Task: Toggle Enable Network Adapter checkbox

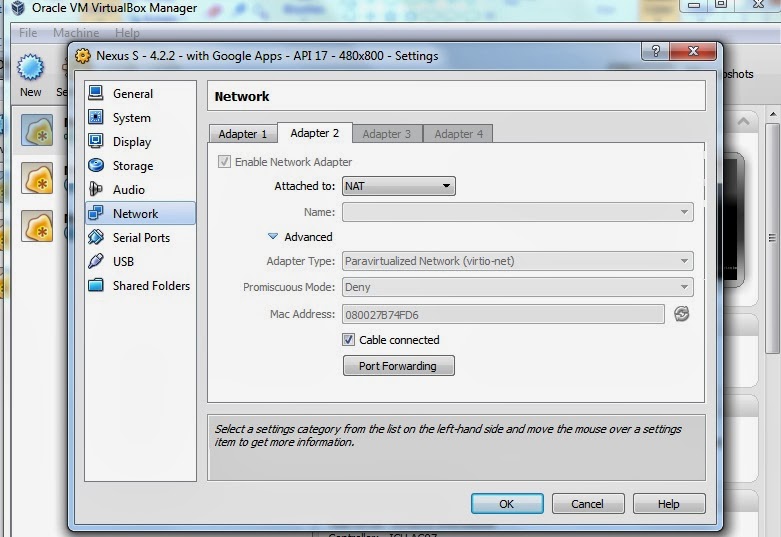Action: tap(224, 161)
